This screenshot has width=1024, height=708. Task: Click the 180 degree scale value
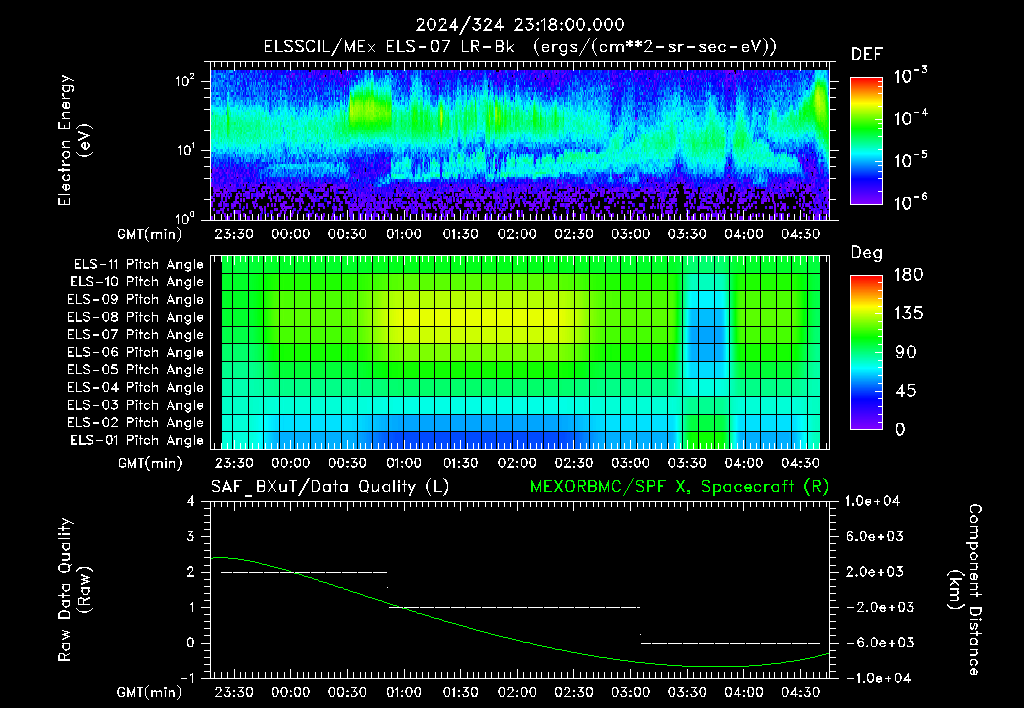click(x=908, y=275)
